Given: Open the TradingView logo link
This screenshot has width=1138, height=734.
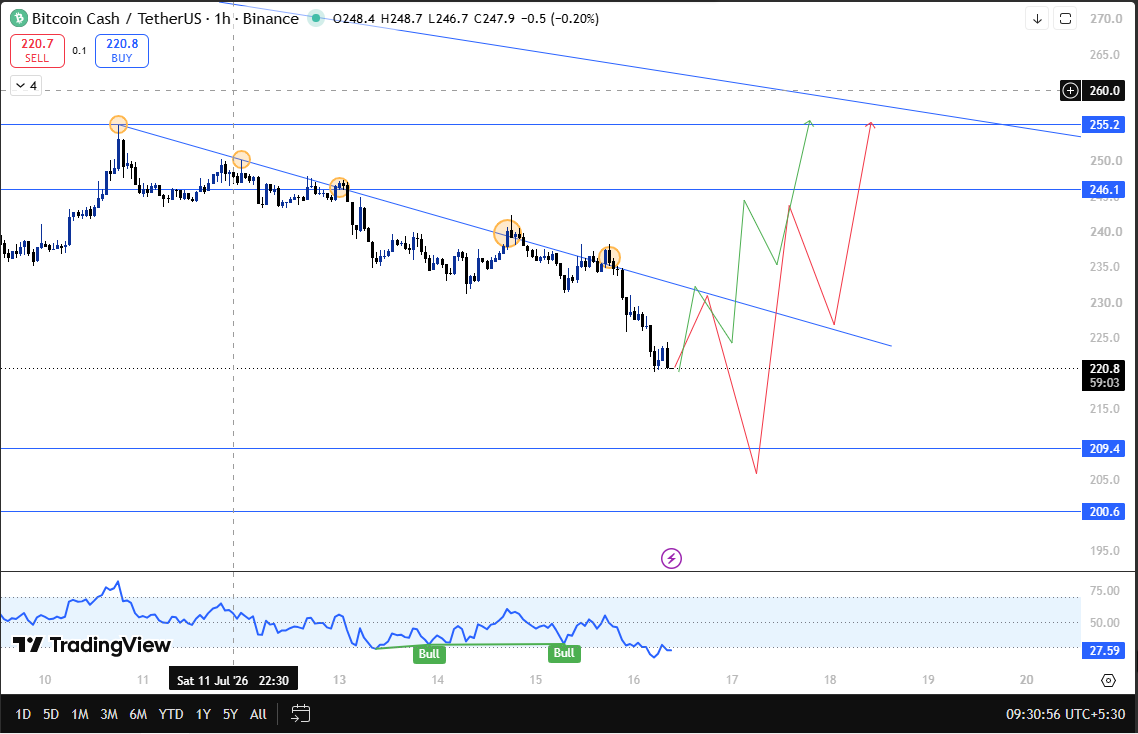Looking at the screenshot, I should [x=92, y=645].
